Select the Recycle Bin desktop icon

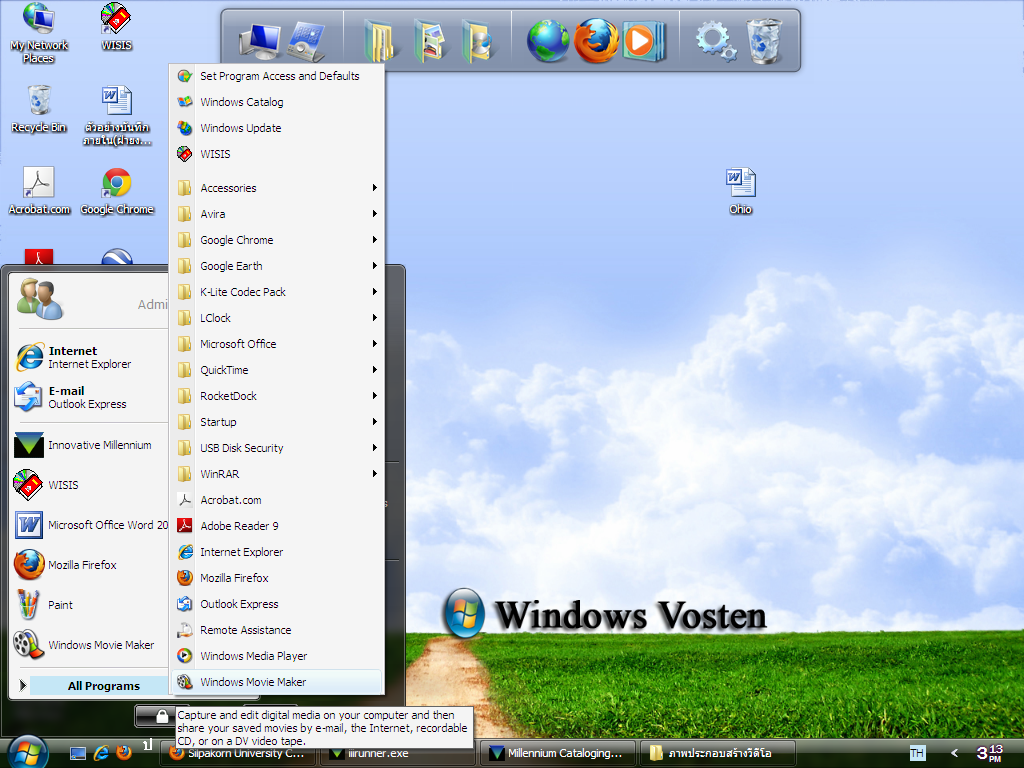point(39,109)
